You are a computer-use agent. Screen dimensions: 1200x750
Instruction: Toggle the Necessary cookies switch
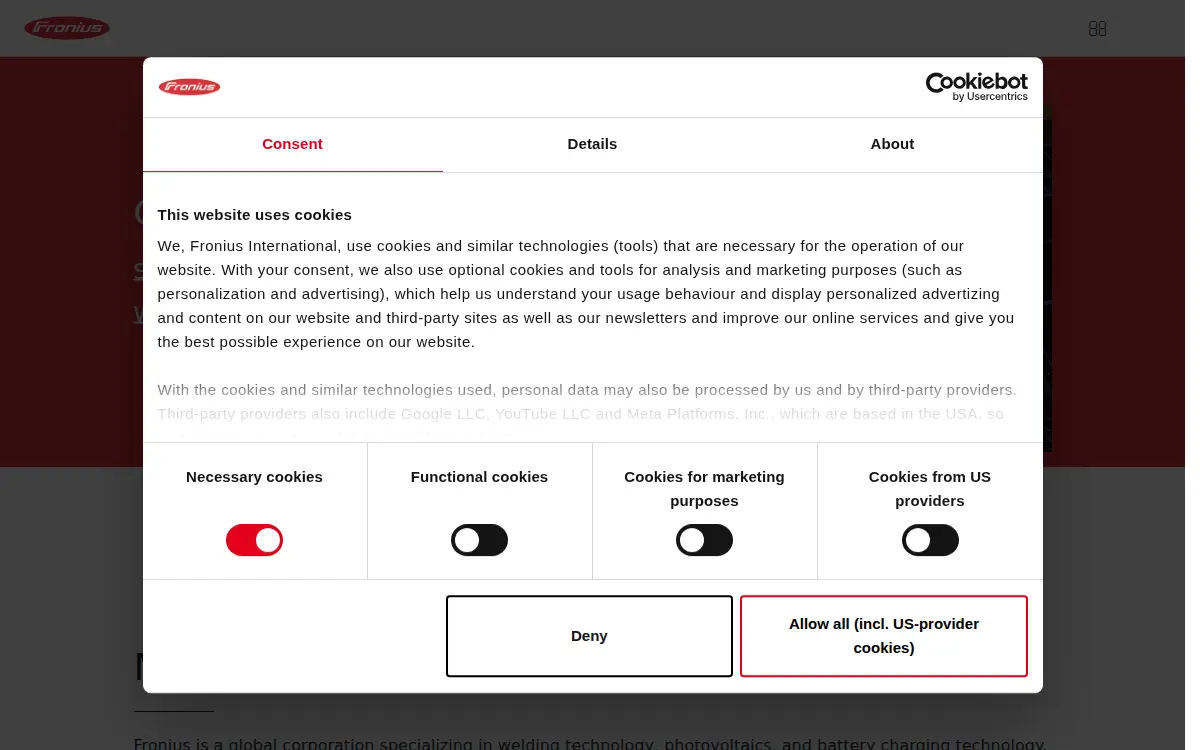(254, 541)
